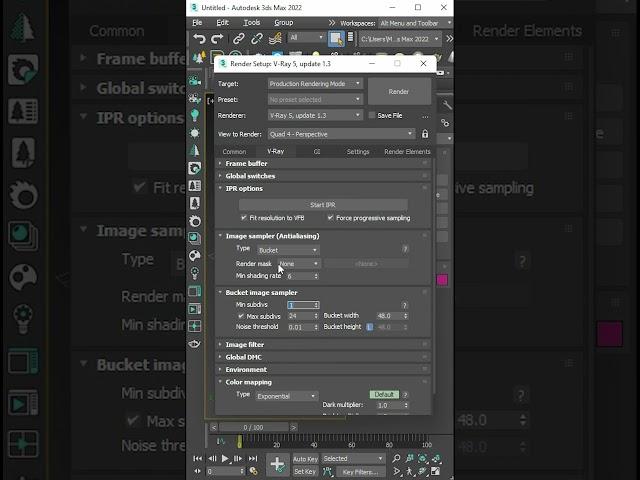Screen dimensions: 640x480
Task: Click the V-Ray camera icon in the left toolbar
Action: [195, 81]
